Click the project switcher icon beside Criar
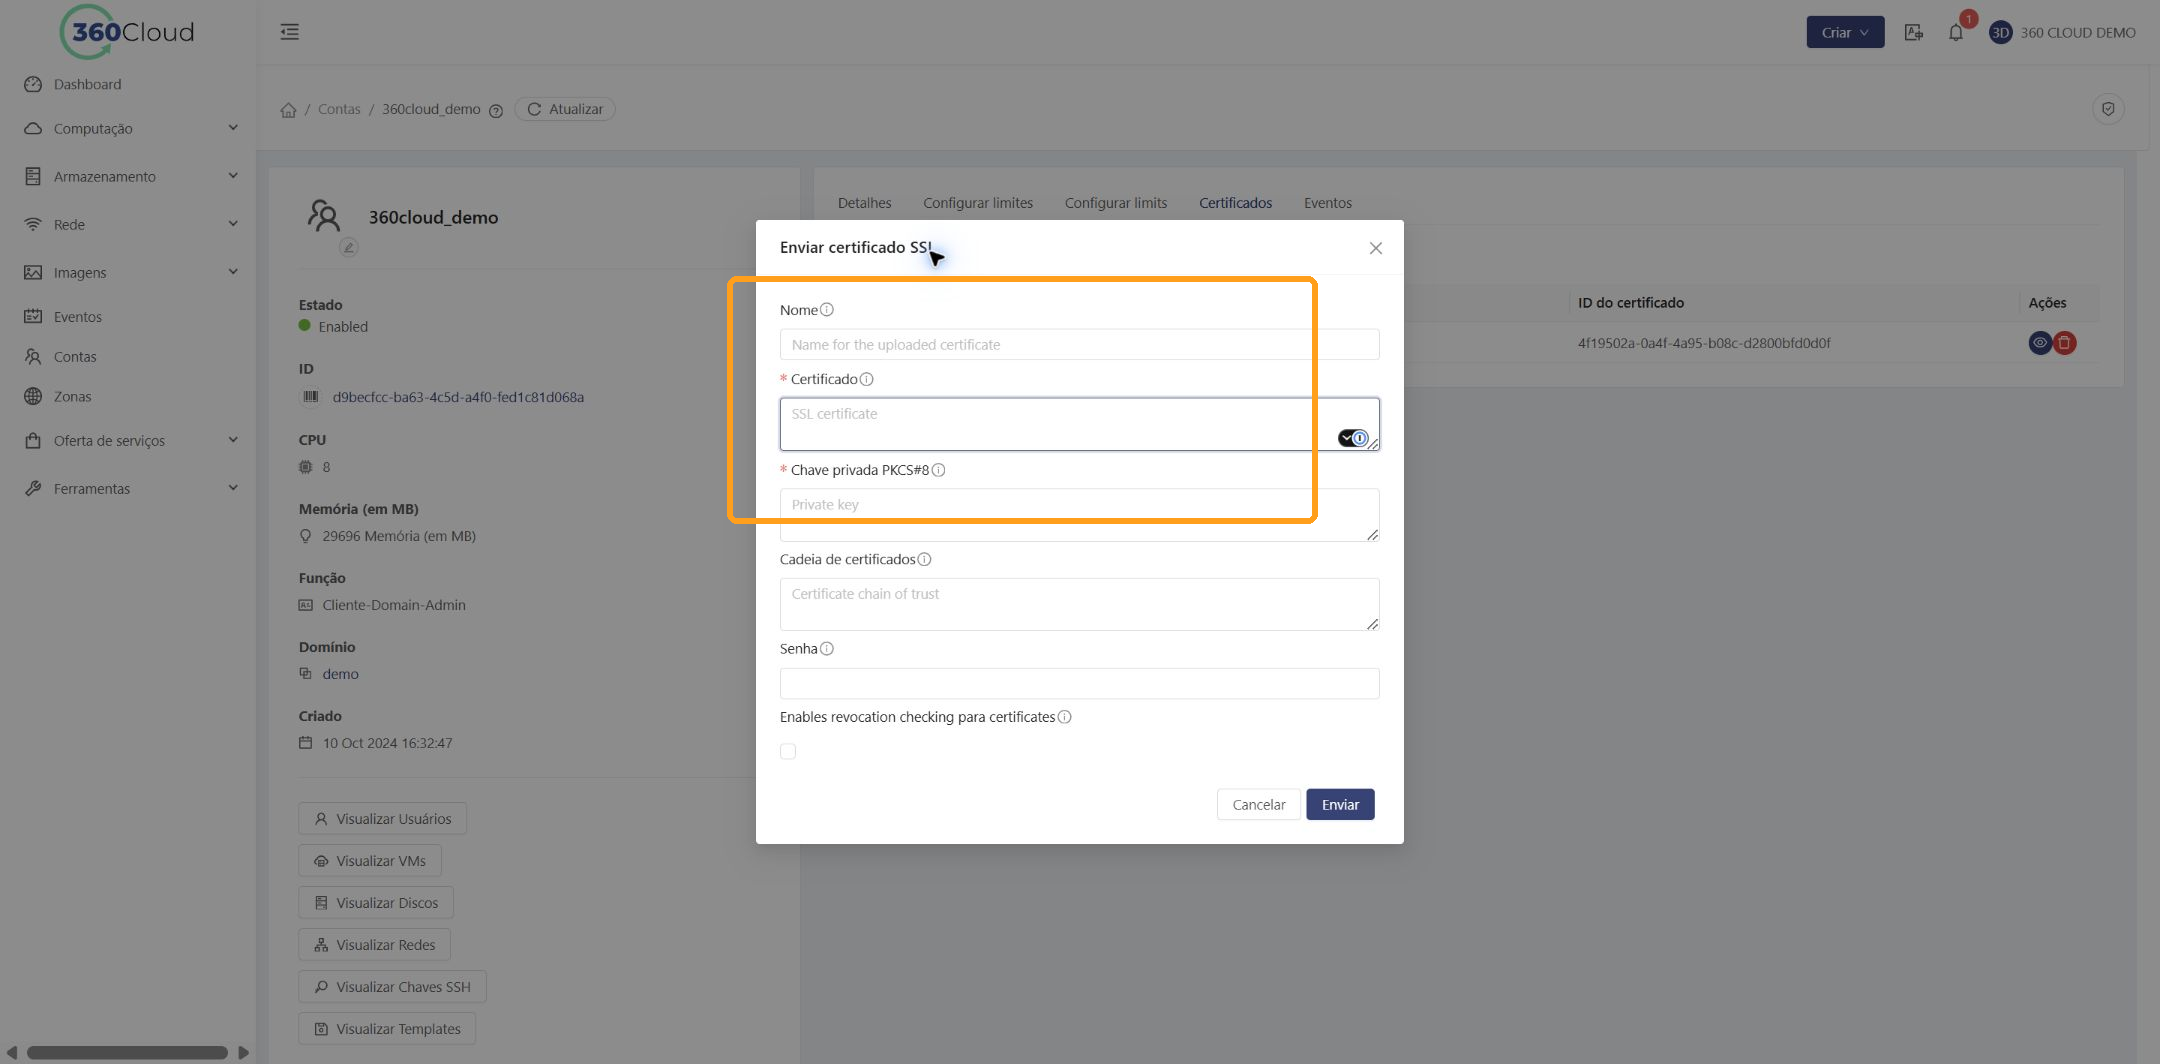This screenshot has height=1064, width=2160. (1913, 32)
